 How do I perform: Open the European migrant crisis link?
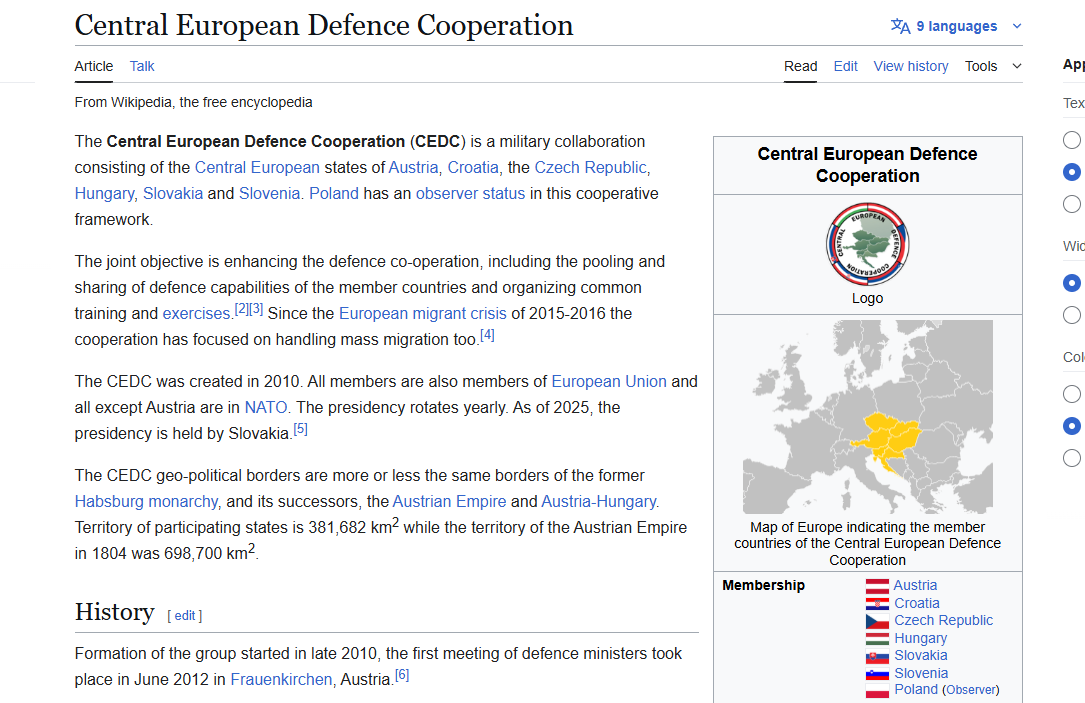pyautogui.click(x=423, y=313)
